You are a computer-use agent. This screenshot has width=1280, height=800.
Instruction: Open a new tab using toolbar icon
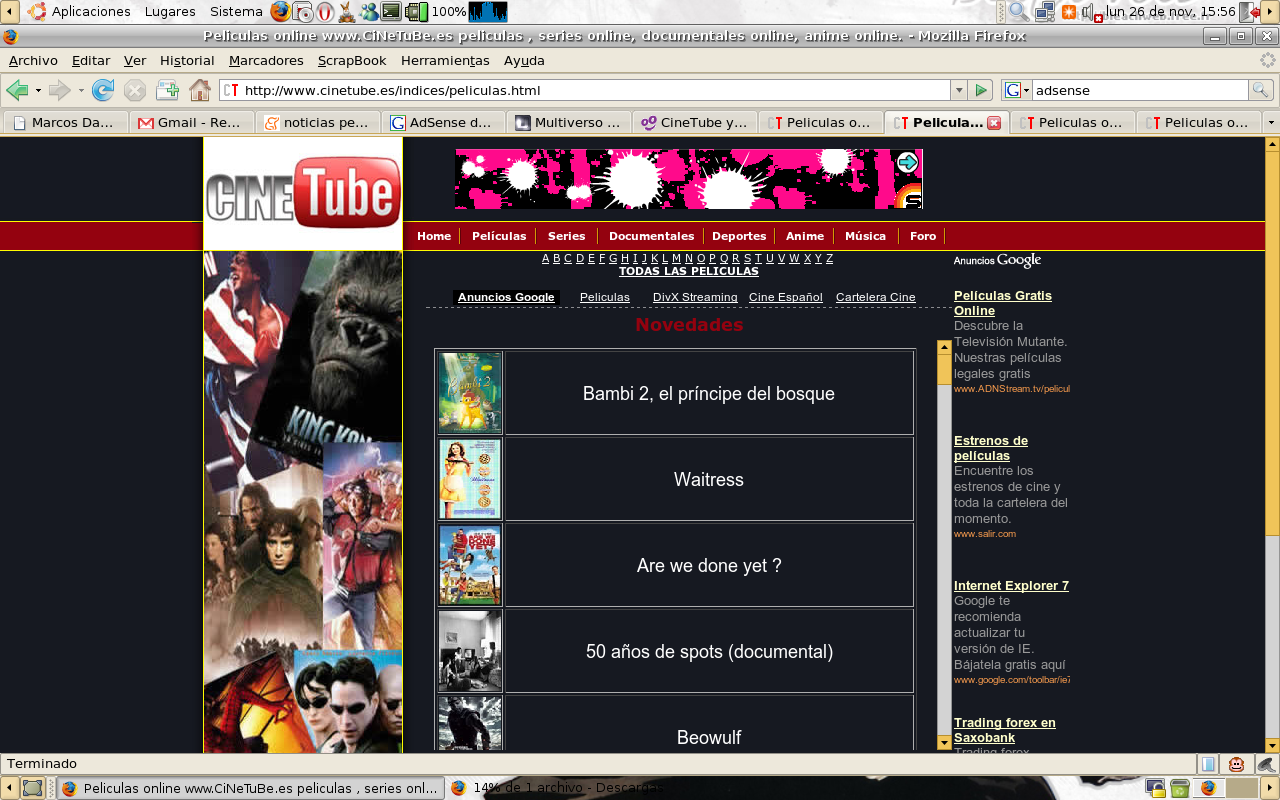tap(167, 90)
